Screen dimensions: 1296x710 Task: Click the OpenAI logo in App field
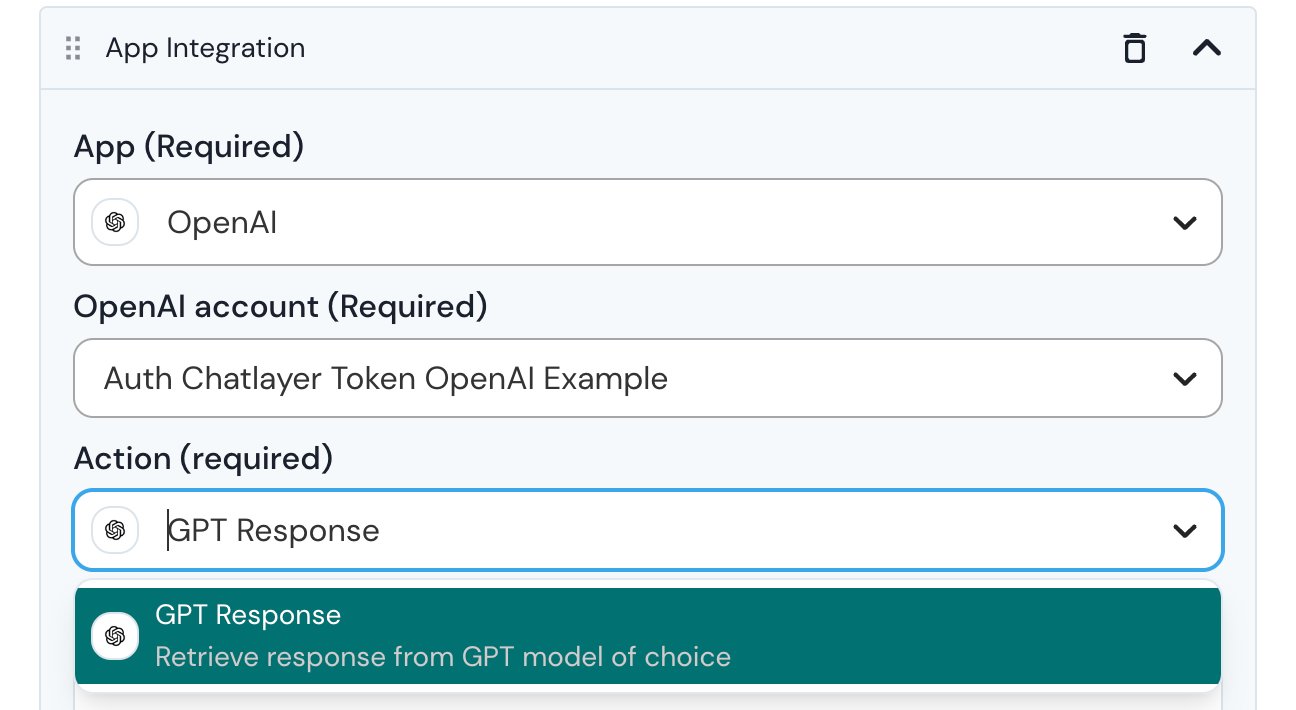click(x=115, y=222)
